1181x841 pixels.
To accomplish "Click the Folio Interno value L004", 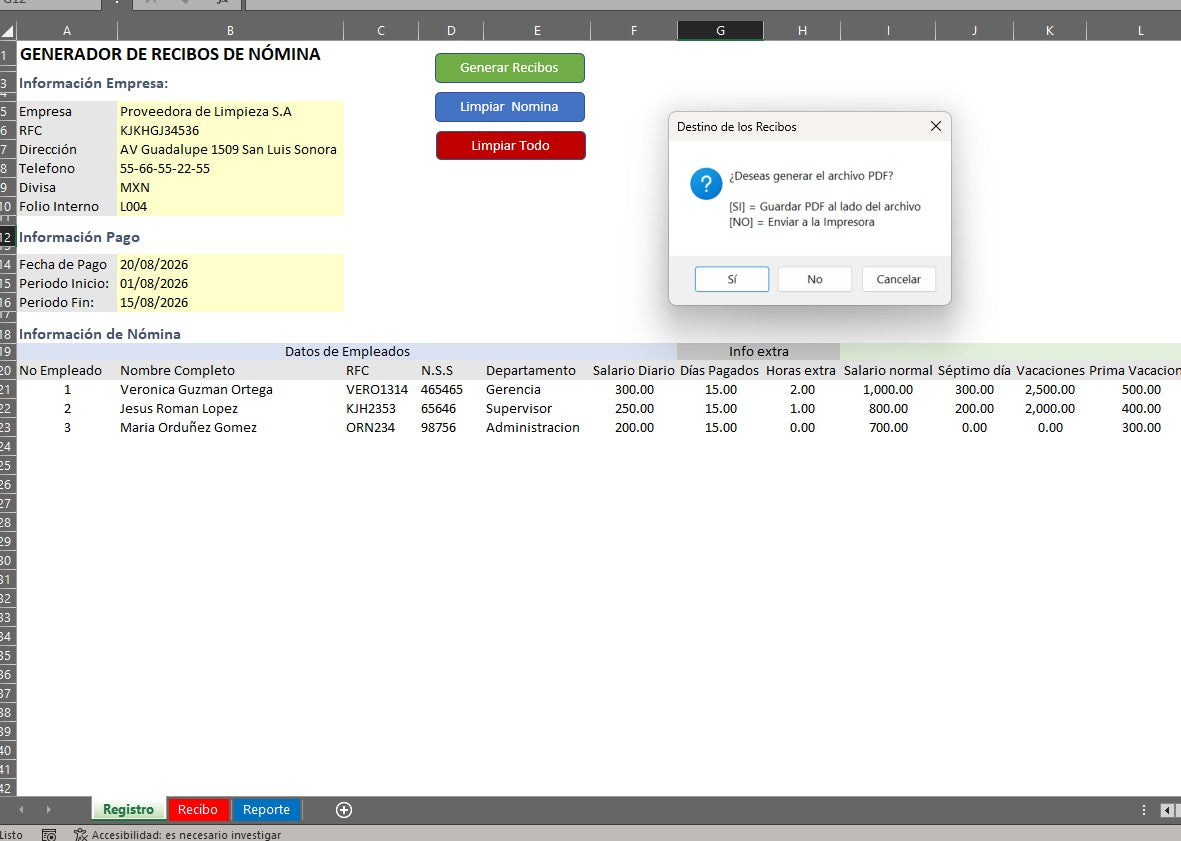I will [230, 206].
